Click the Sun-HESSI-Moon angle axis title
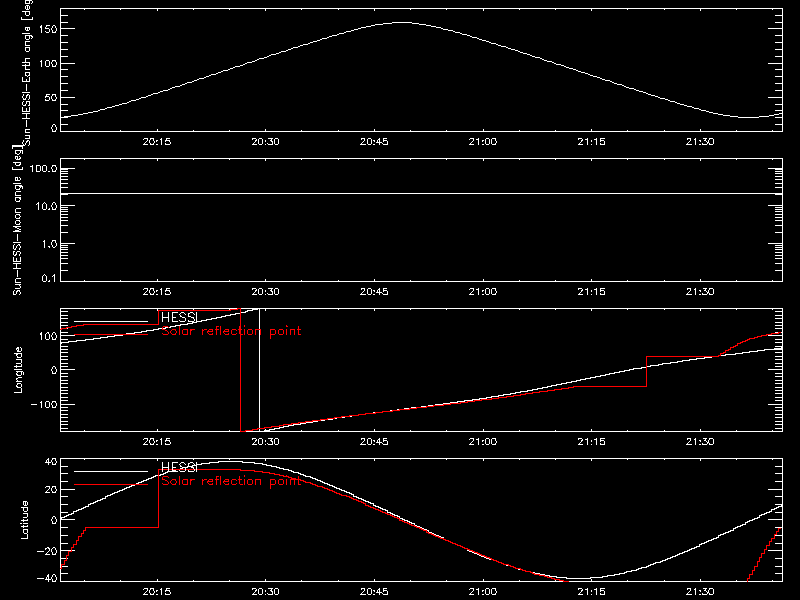The height and width of the screenshot is (600, 800). point(17,220)
